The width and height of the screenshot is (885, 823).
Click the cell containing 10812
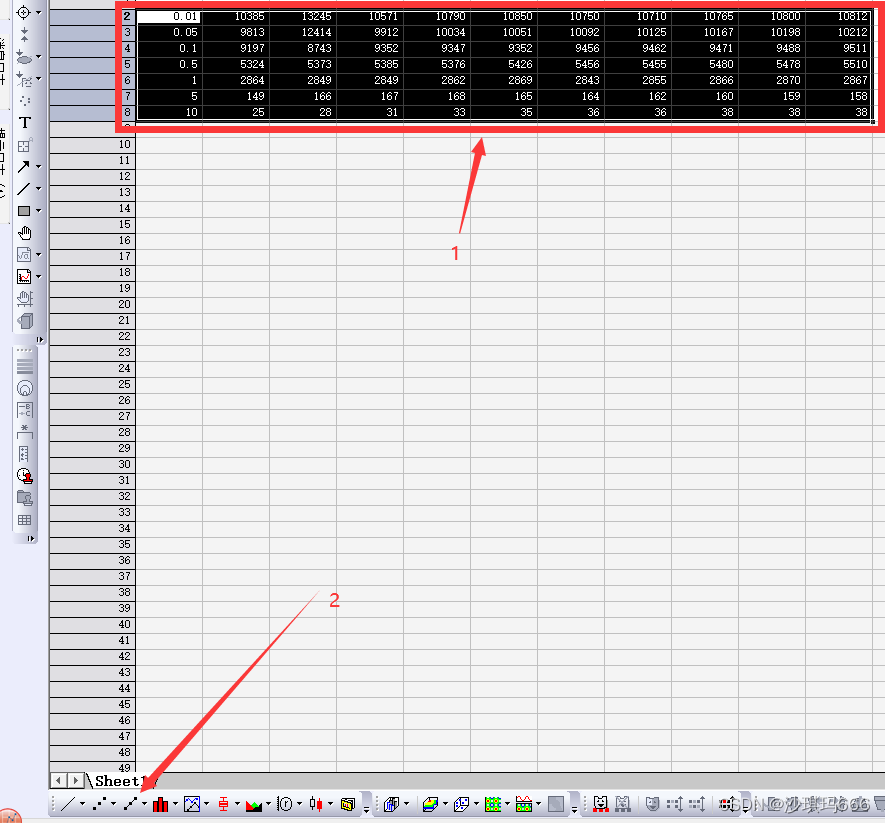(x=839, y=16)
